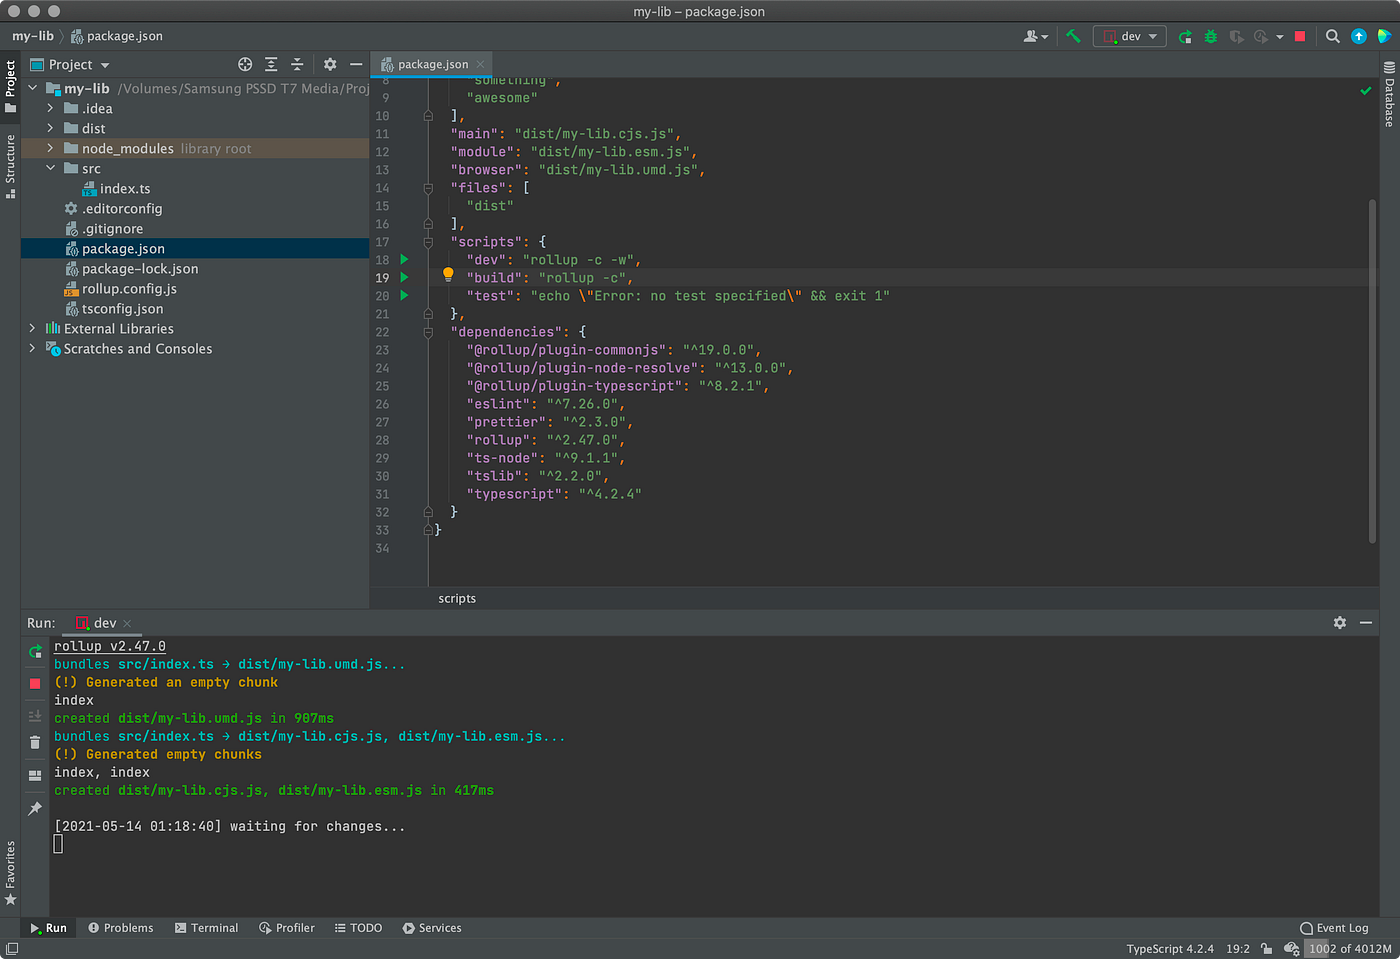Expand the node_modules folder
This screenshot has height=959, width=1400.
point(50,148)
